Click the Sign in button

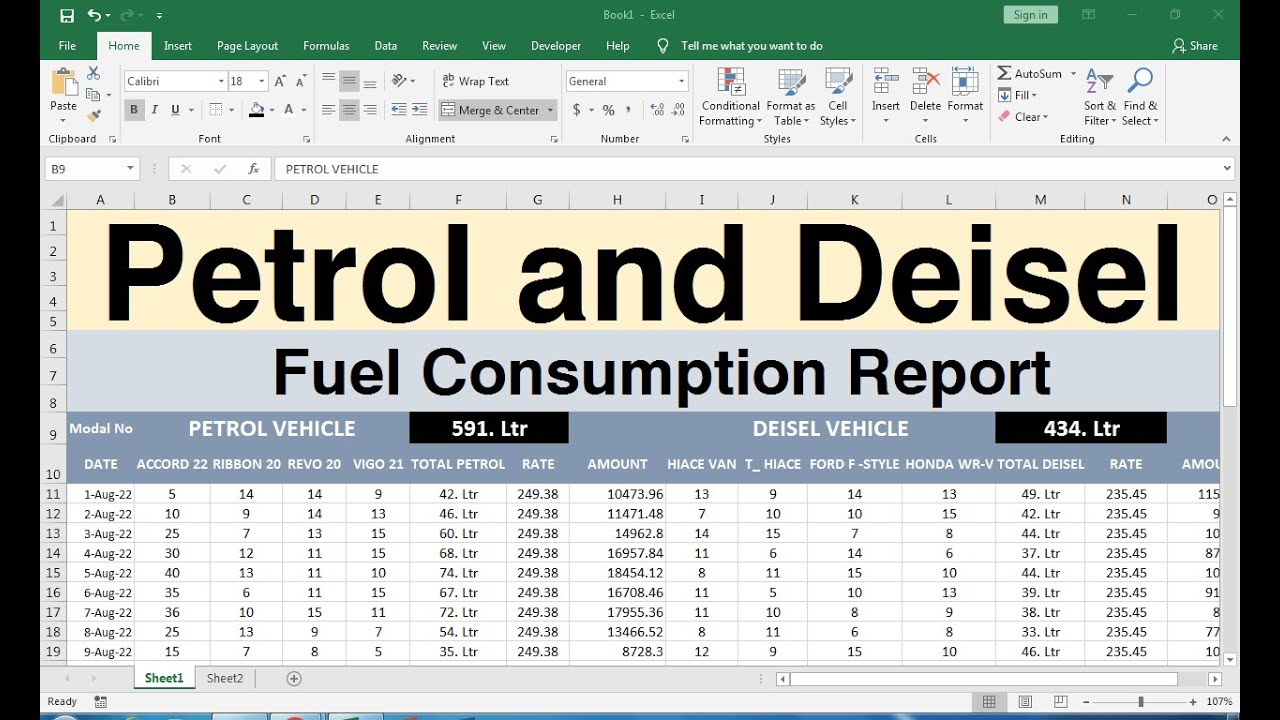tap(1030, 15)
